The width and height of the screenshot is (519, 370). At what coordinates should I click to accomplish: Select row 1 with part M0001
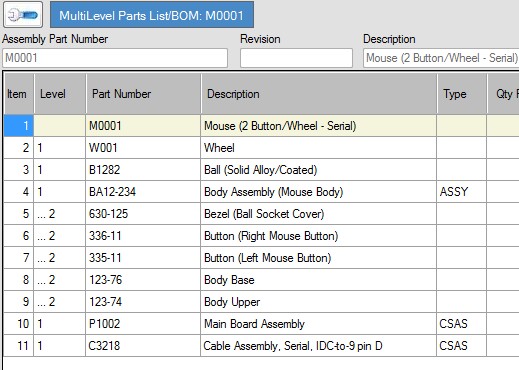[261, 126]
